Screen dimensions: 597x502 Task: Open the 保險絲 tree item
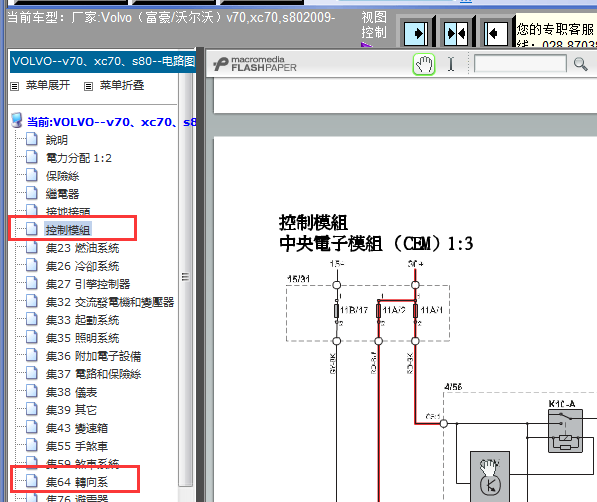pyautogui.click(x=62, y=176)
